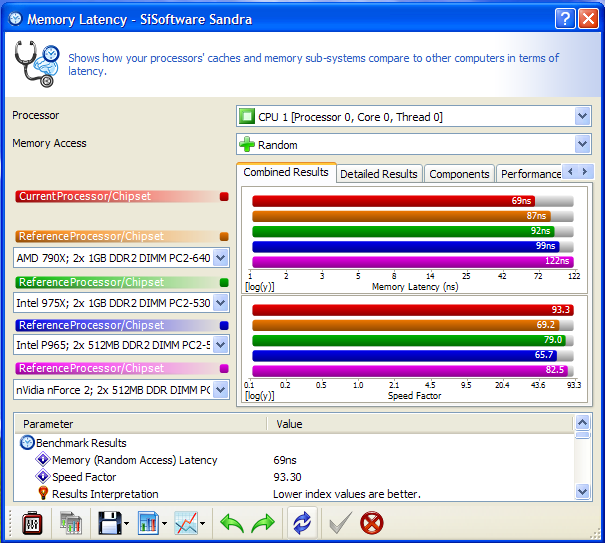Click the Benchmark Results clock icon

click(27, 443)
